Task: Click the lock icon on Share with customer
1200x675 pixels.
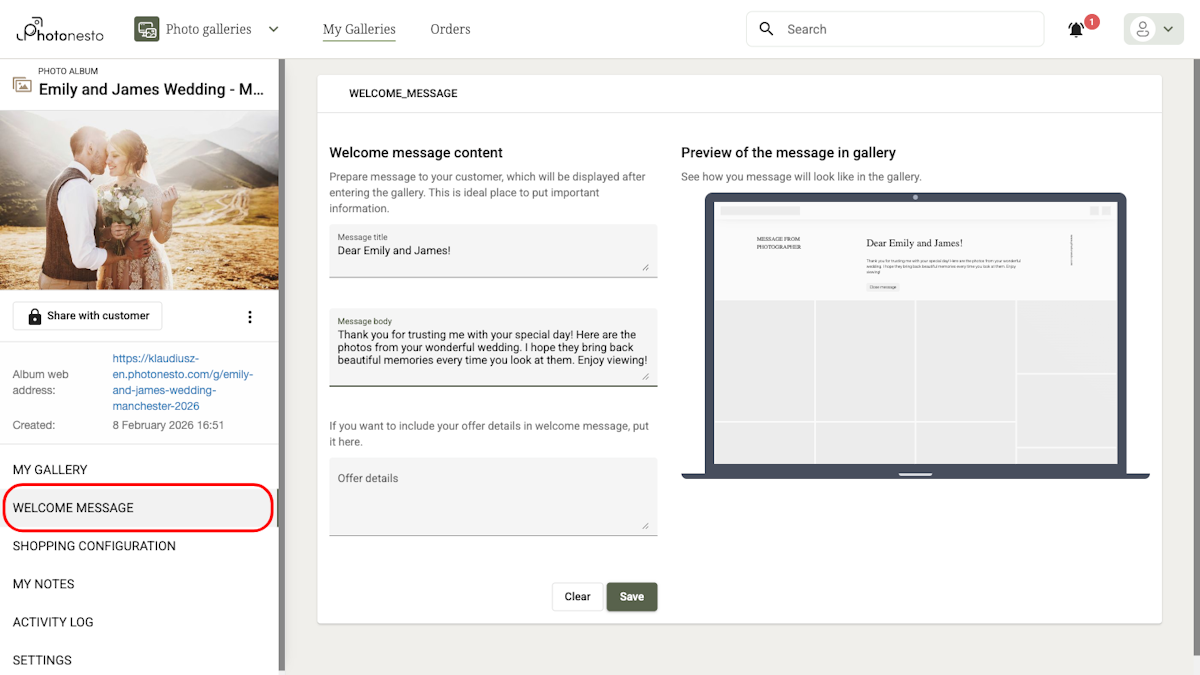Action: tap(35, 315)
